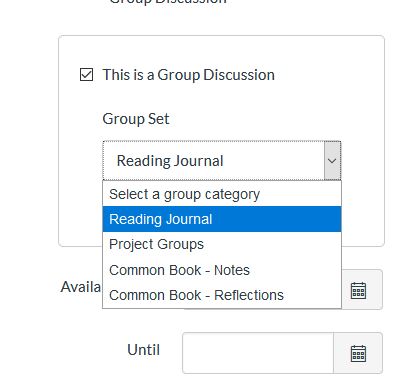Screen dimensions: 408x376
Task: Uncheck the Group Discussion checkbox
Action: coord(86,75)
